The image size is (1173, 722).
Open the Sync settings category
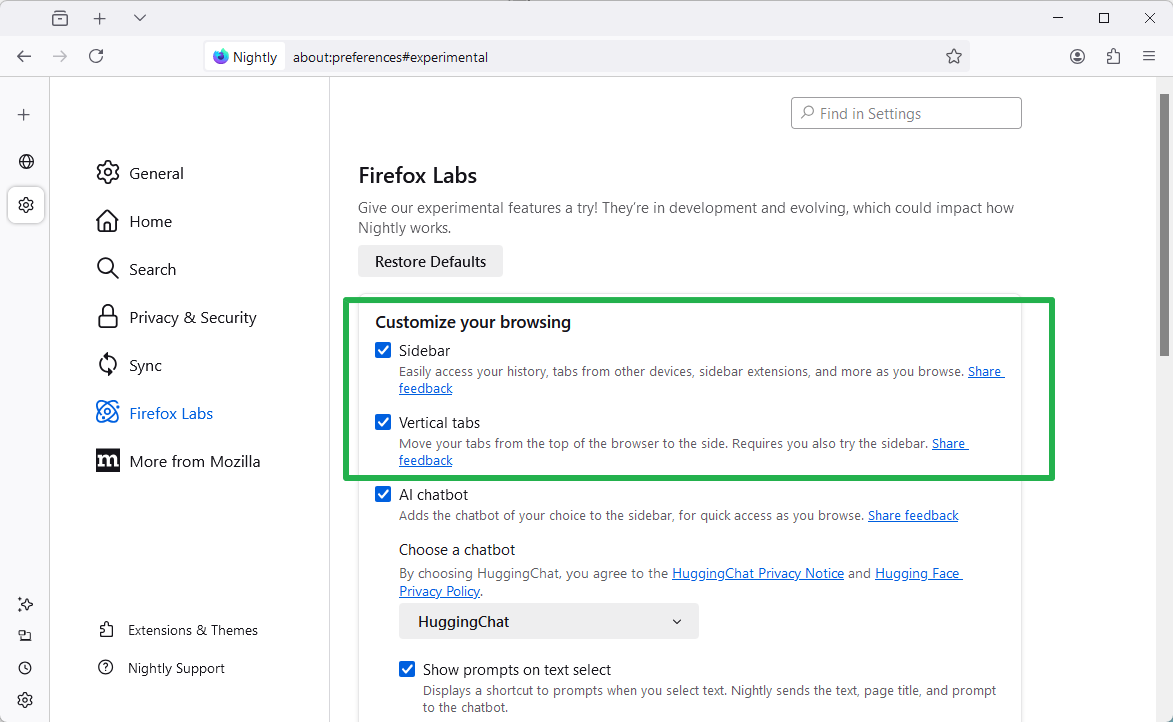(x=129, y=365)
